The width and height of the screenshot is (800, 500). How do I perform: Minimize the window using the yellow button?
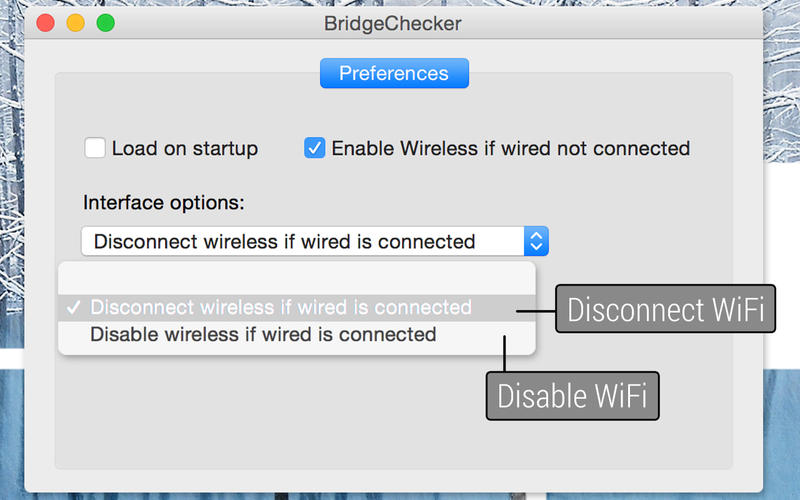(75, 23)
